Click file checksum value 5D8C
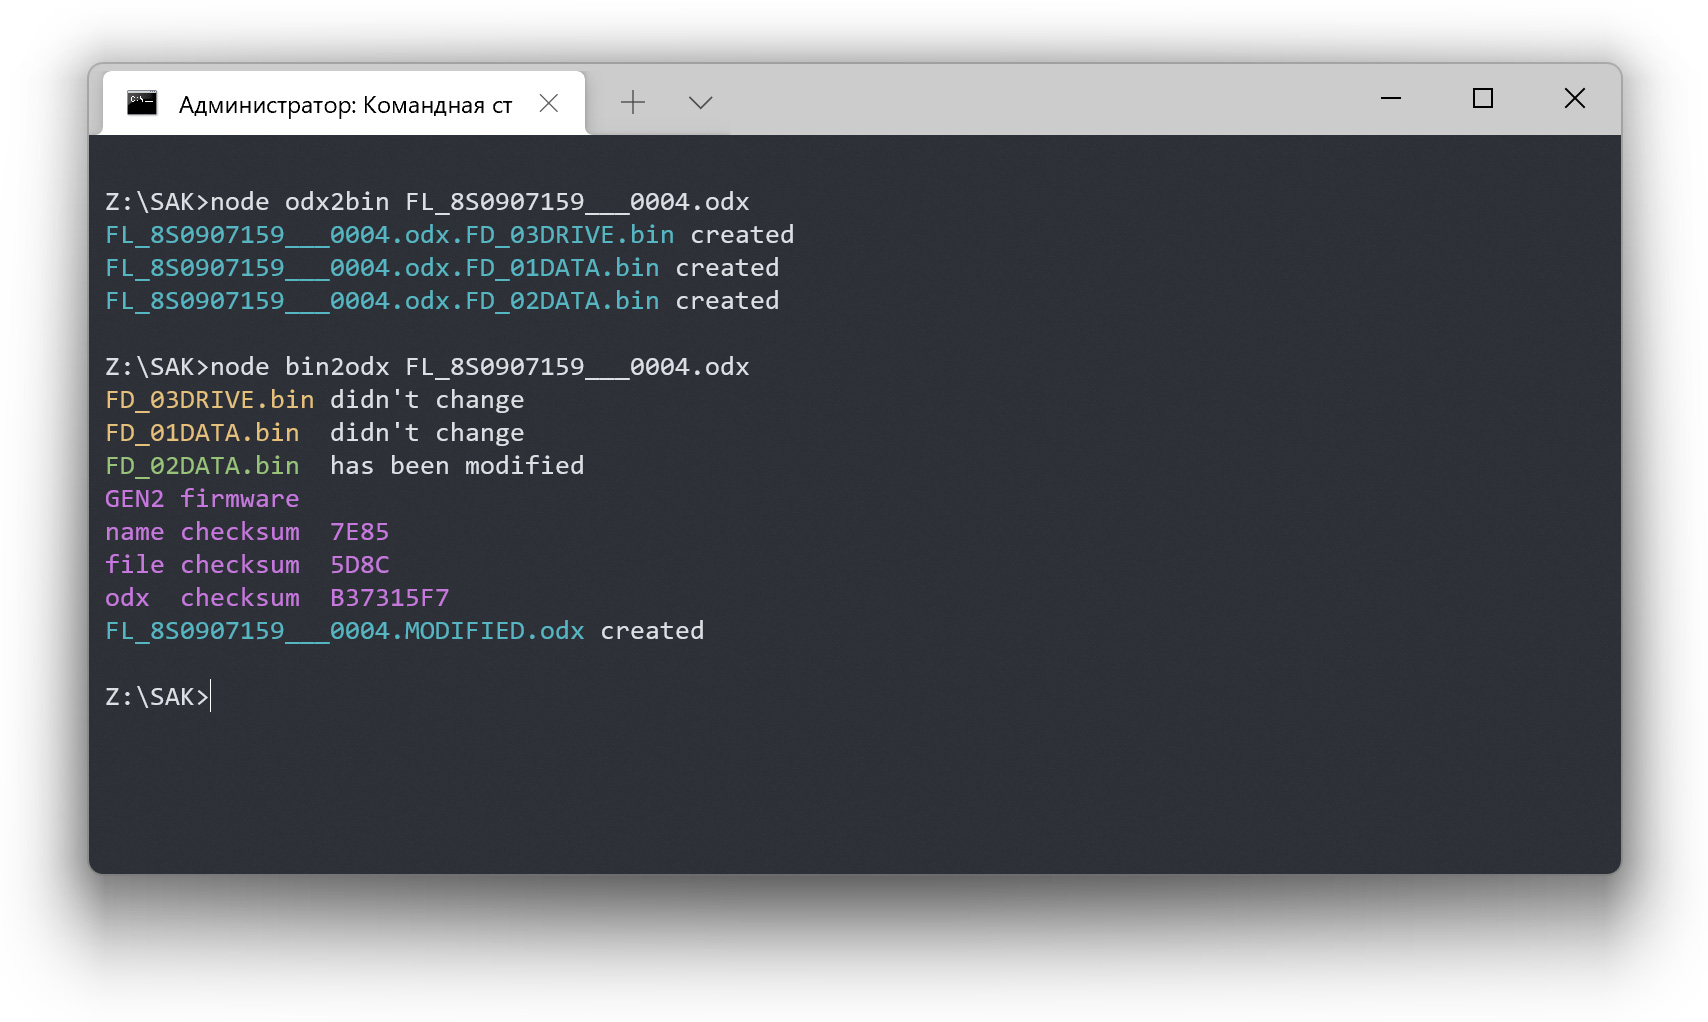 tap(360, 565)
